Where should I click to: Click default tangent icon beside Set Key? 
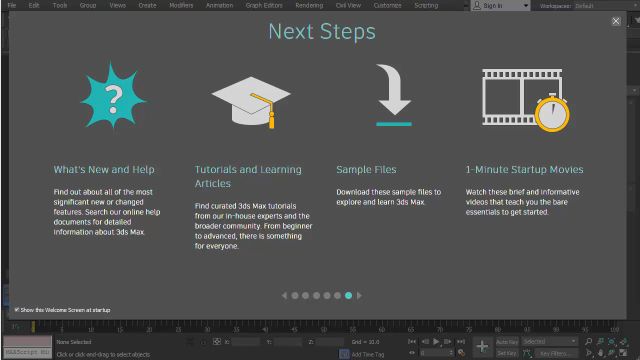click(x=527, y=353)
